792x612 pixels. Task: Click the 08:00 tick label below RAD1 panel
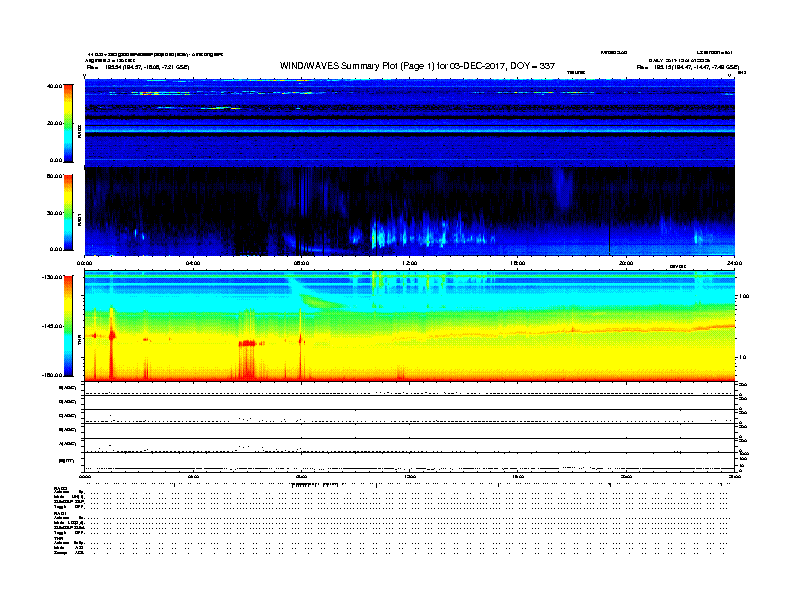pos(302,263)
